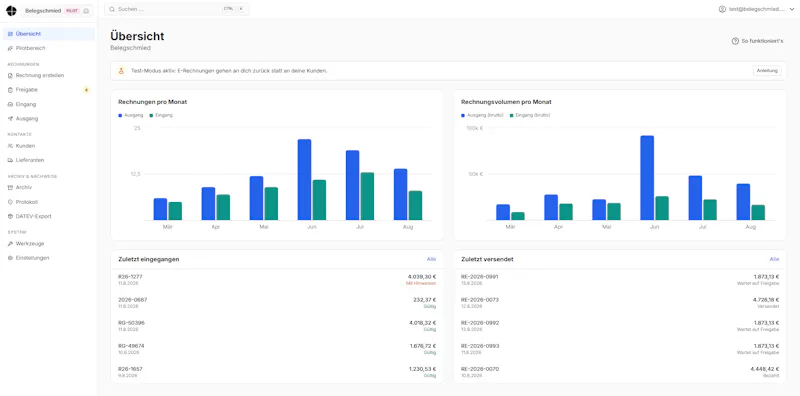
Task: Open the Belegschmied PILOT workspace switcher
Action: pyautogui.click(x=57, y=11)
